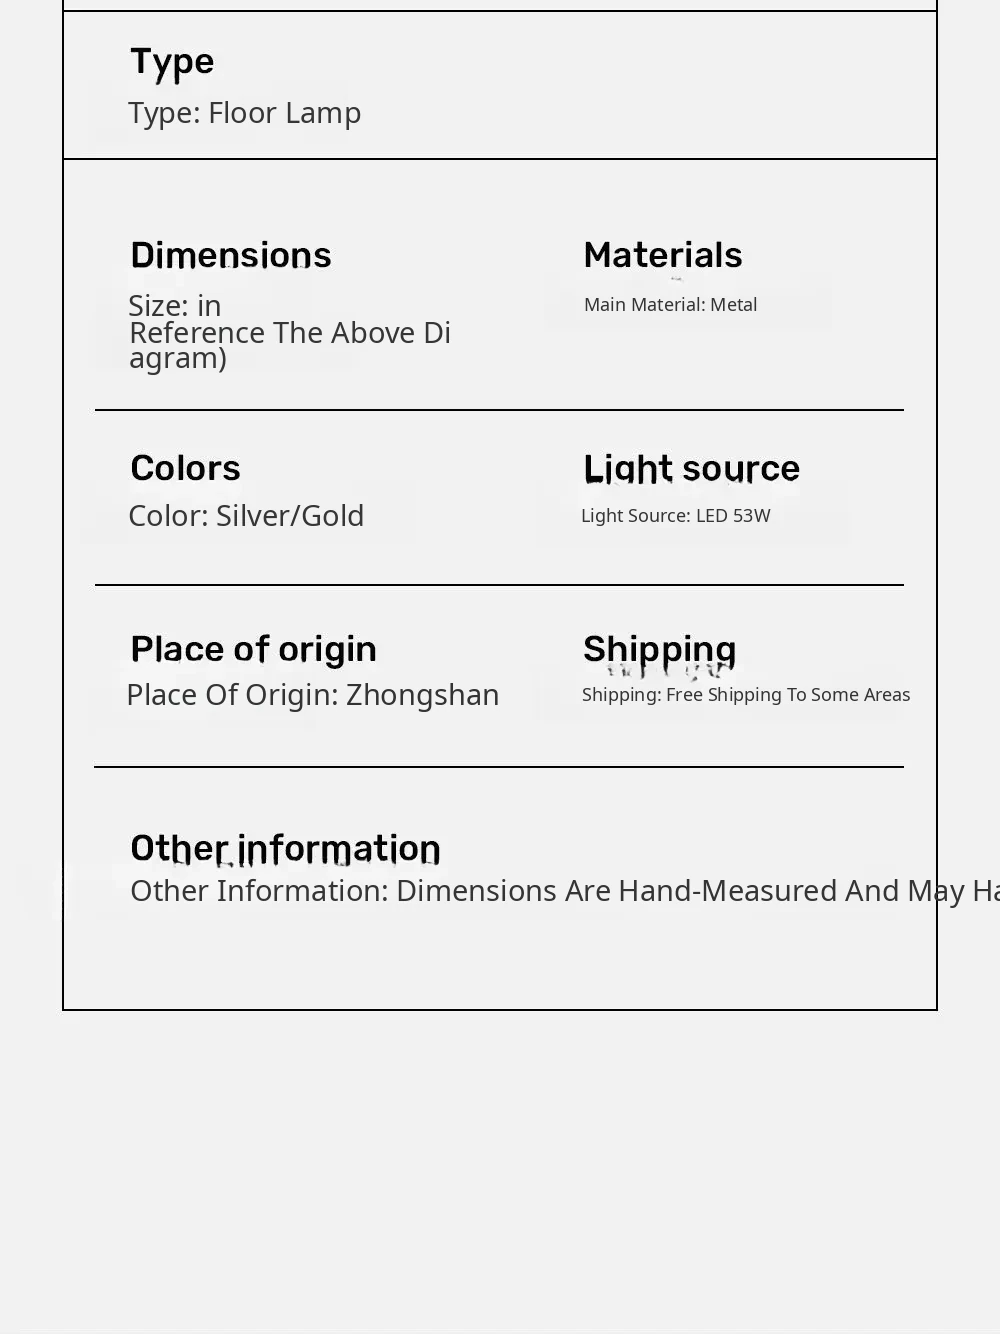Screen dimensions: 1000x1342
Task: Select the 'Color: Silver/Gold' text
Action: tap(246, 516)
